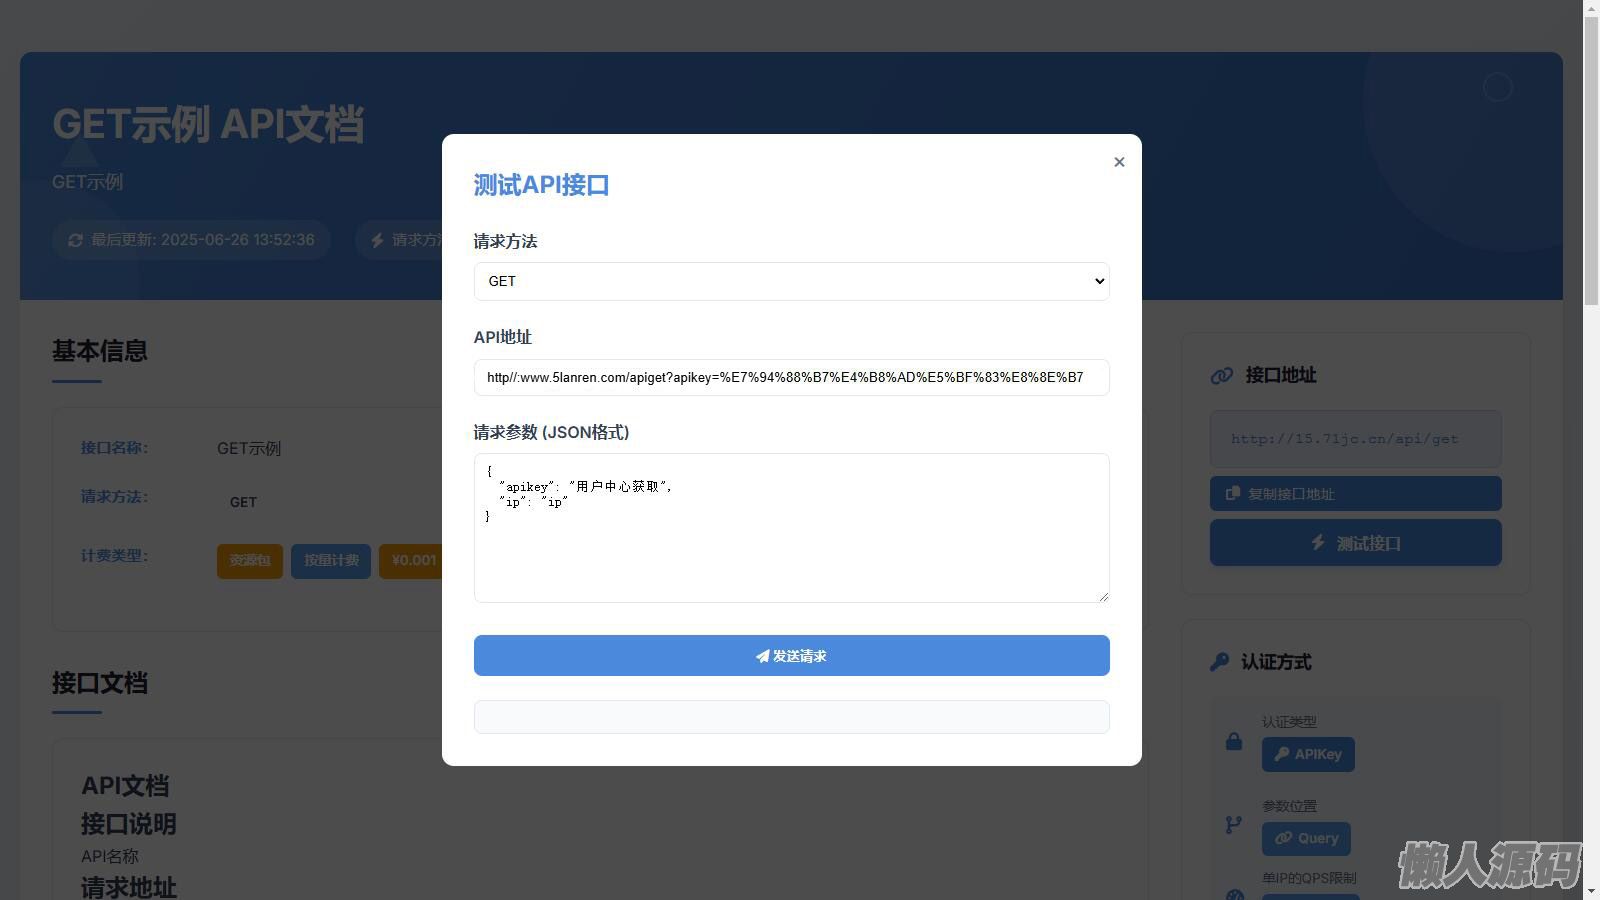This screenshot has width=1600, height=900.
Task: Click the GET示例 value beside 接口名称
Action: click(x=249, y=448)
